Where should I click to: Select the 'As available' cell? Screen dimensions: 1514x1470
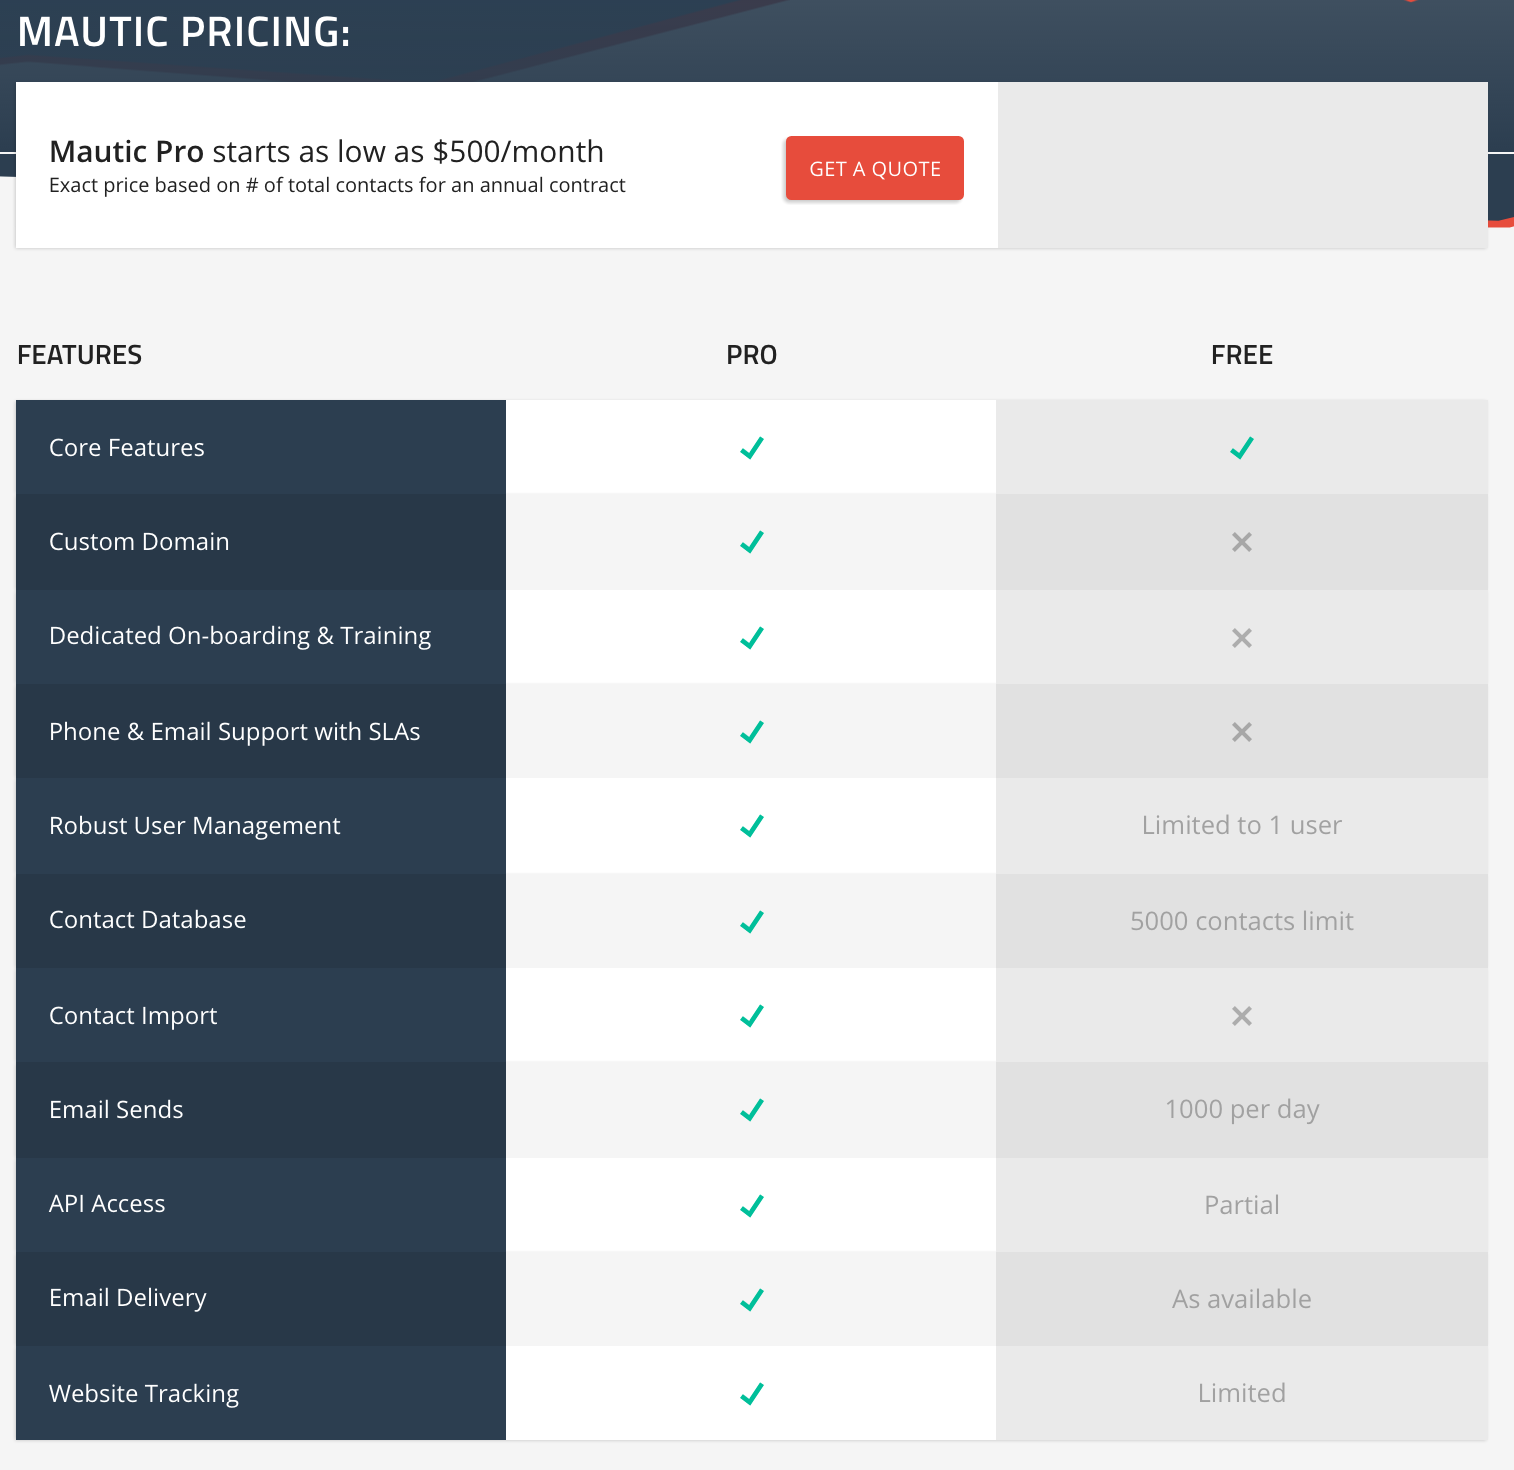coord(1242,1299)
